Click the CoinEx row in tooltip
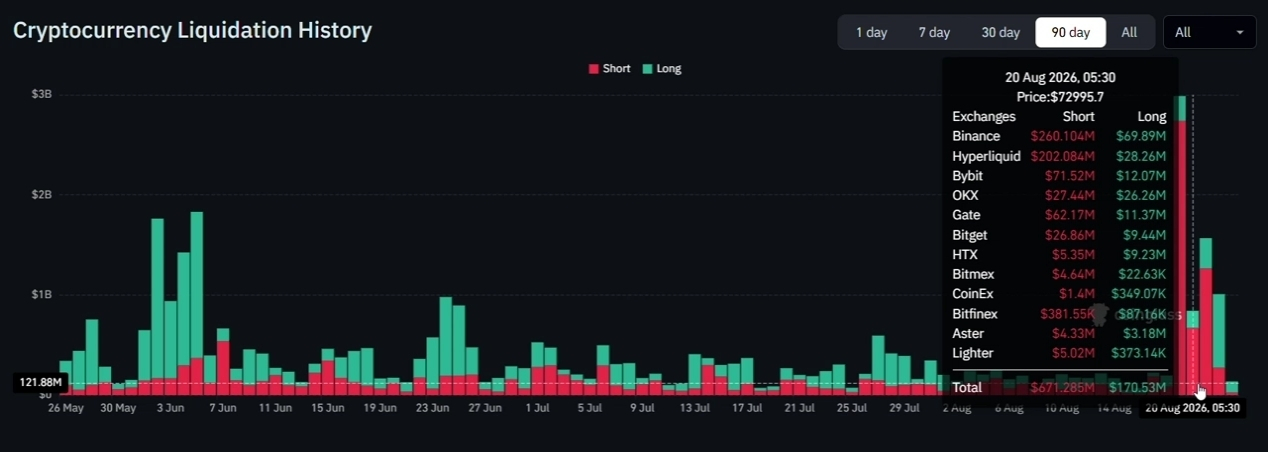Viewport: 1268px width, 452px height. [x=1059, y=294]
